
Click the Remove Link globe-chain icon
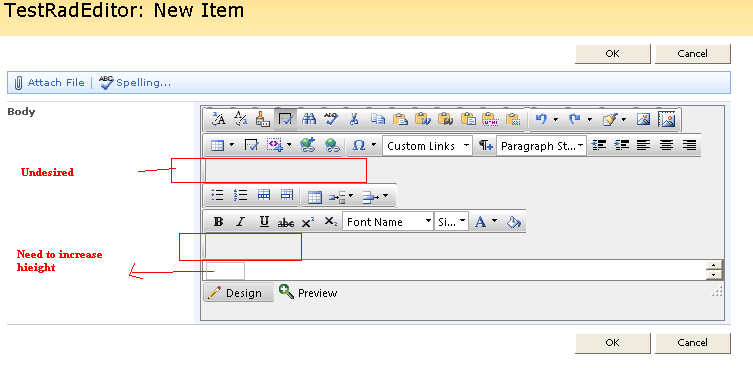coord(332,146)
